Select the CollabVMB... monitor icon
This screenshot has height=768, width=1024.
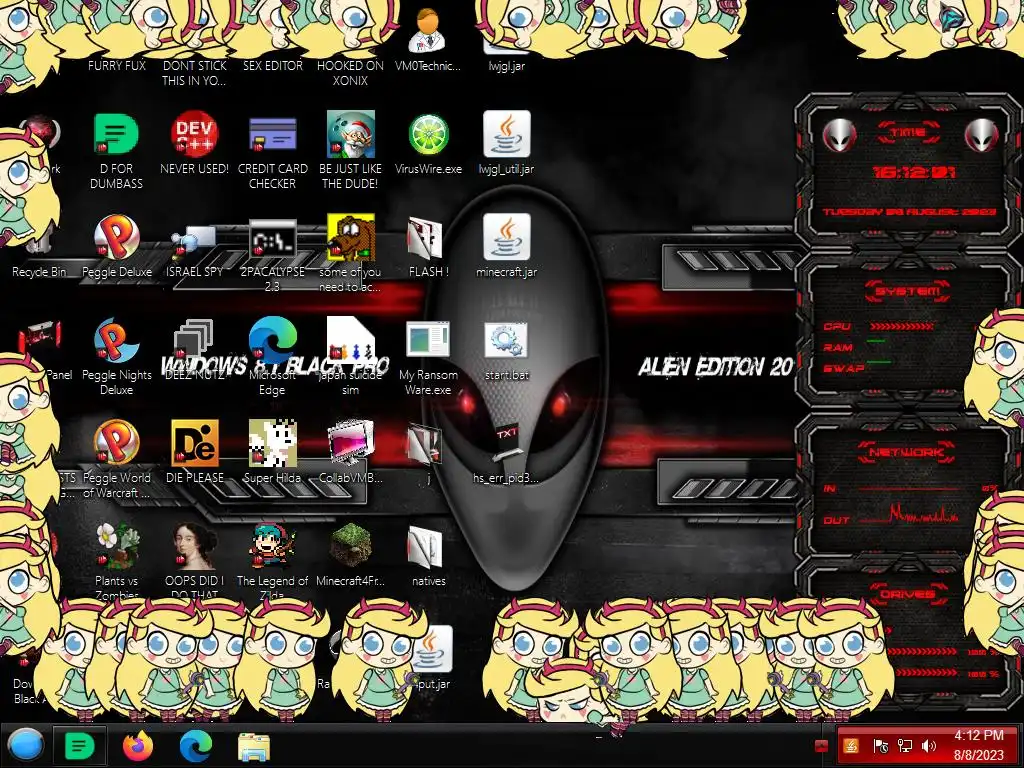pos(350,452)
